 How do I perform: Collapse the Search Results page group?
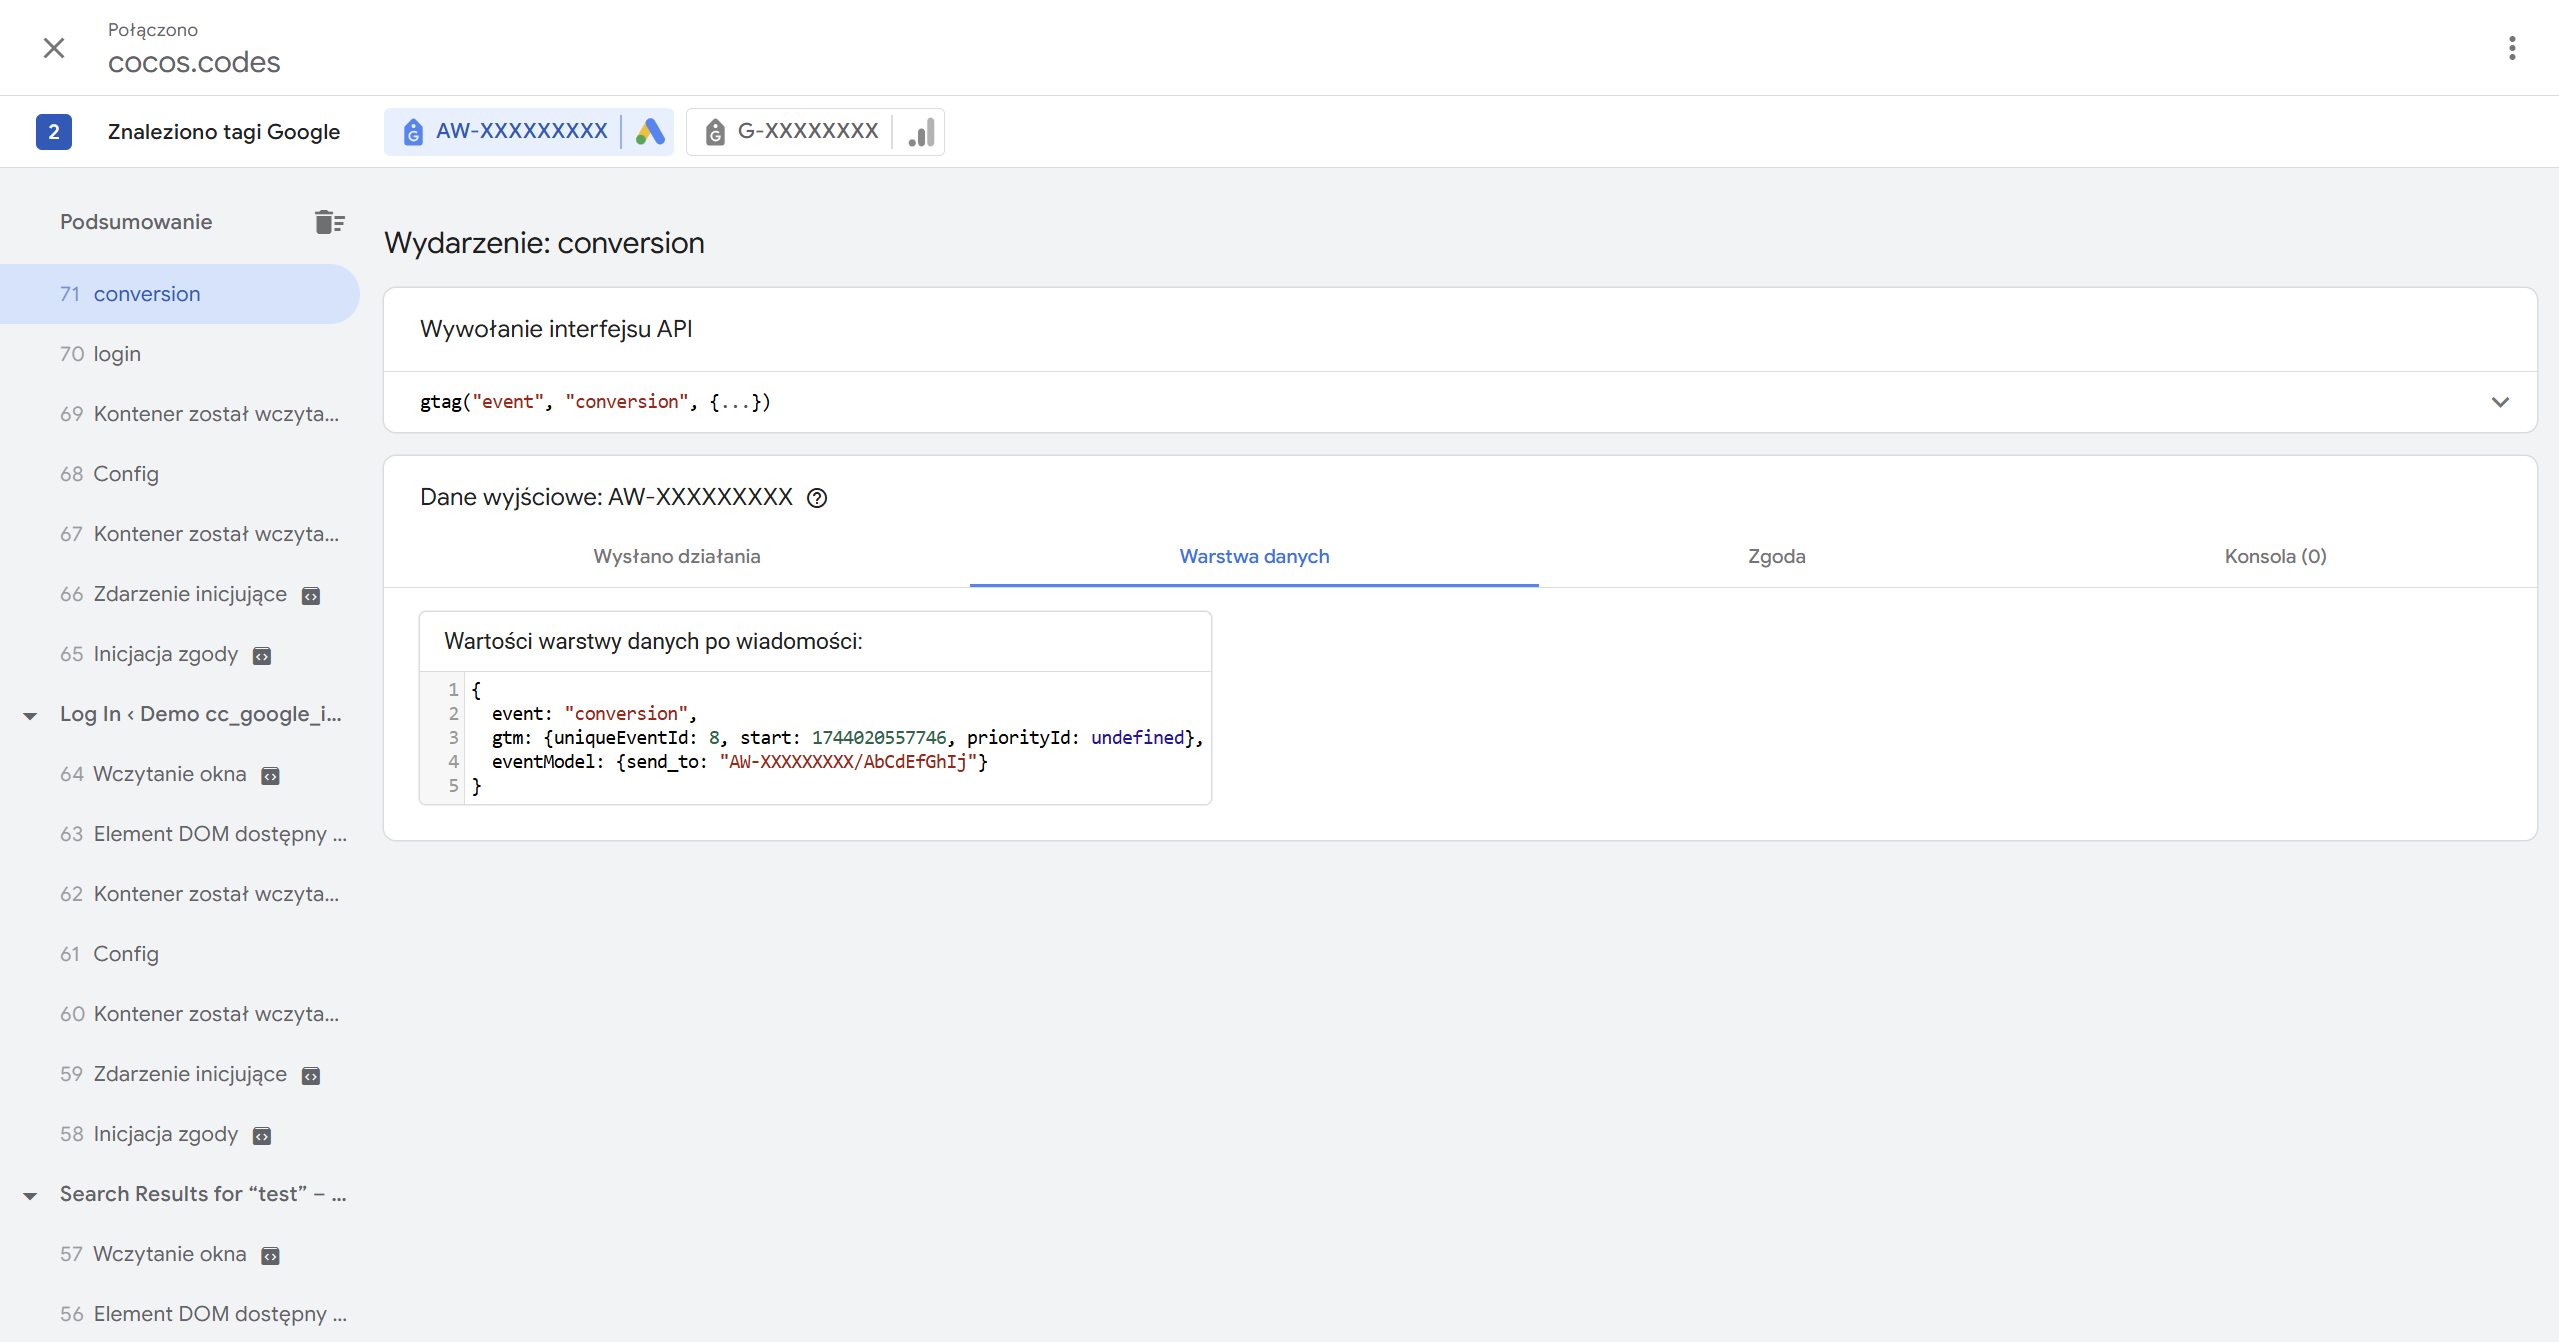click(x=30, y=1196)
